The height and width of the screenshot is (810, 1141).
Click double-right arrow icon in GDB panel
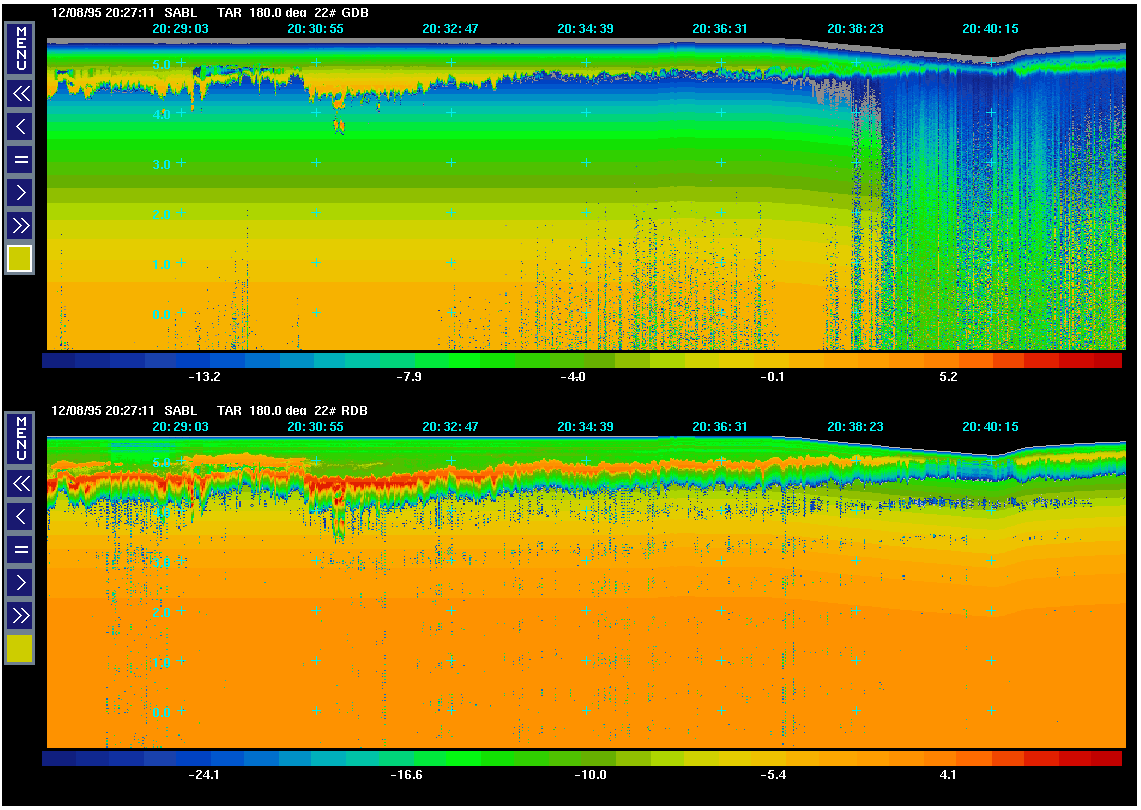click(x=20, y=225)
